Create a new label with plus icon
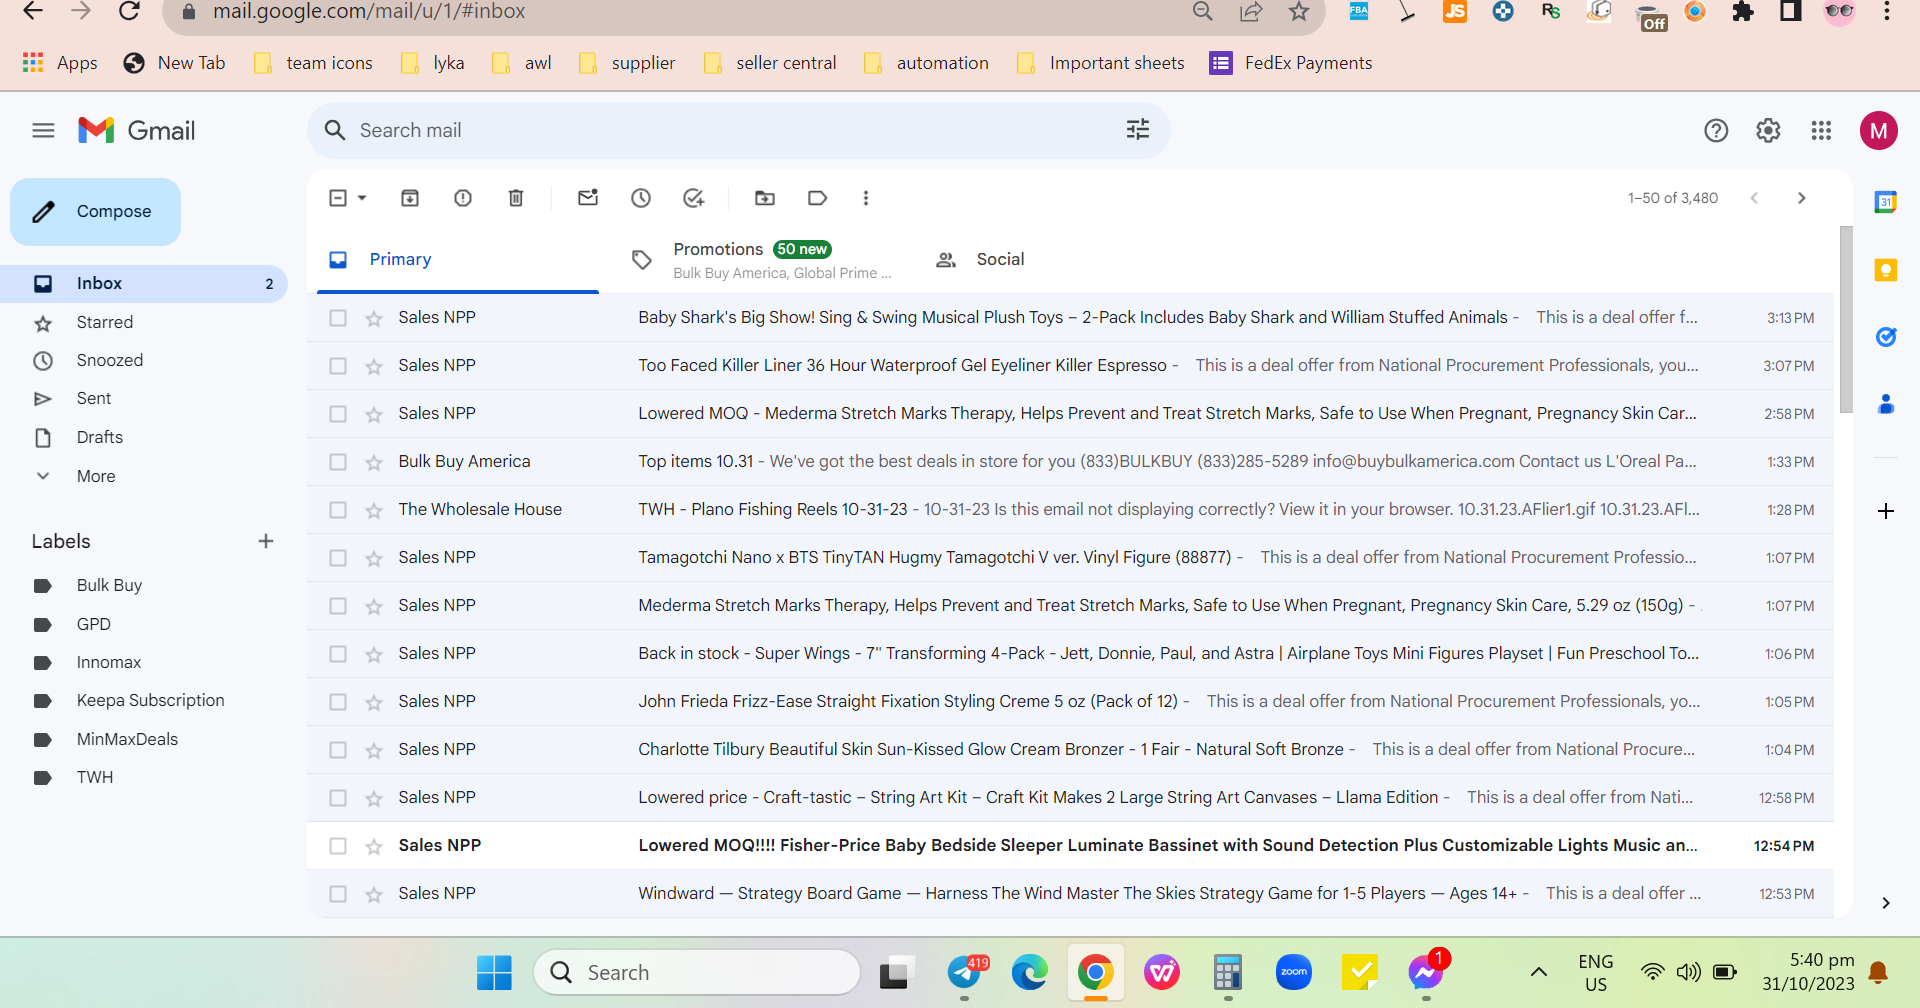Image resolution: width=1920 pixels, height=1008 pixels. pyautogui.click(x=266, y=541)
